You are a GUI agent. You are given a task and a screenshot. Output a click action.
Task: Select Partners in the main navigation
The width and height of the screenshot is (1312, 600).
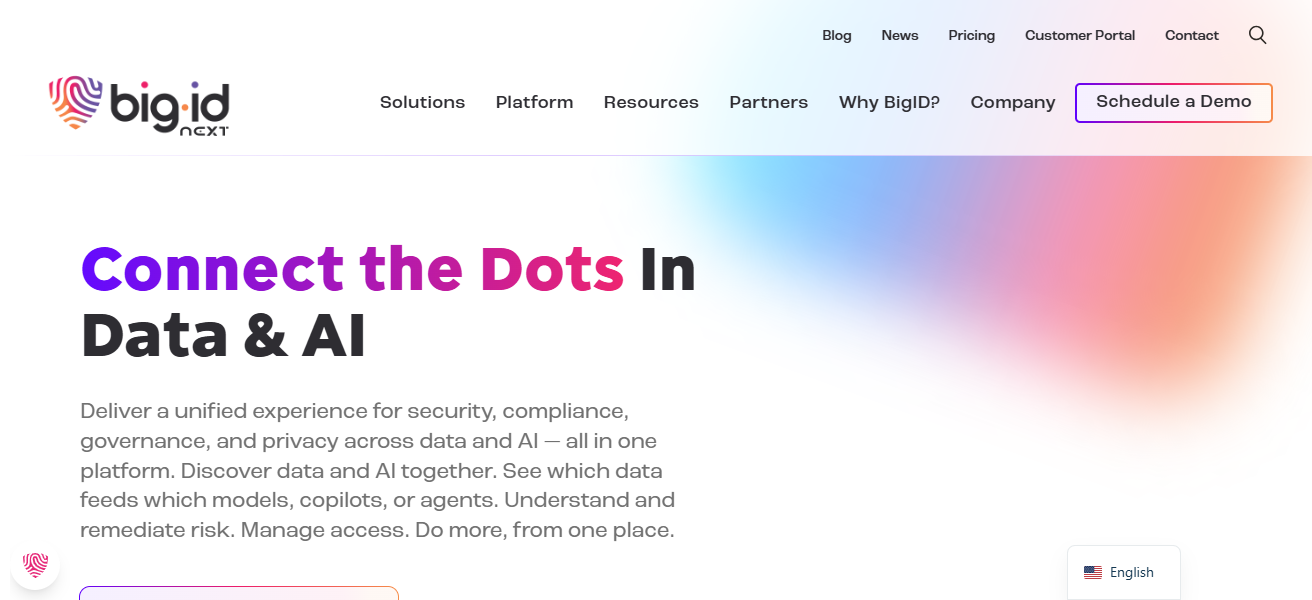coord(768,102)
